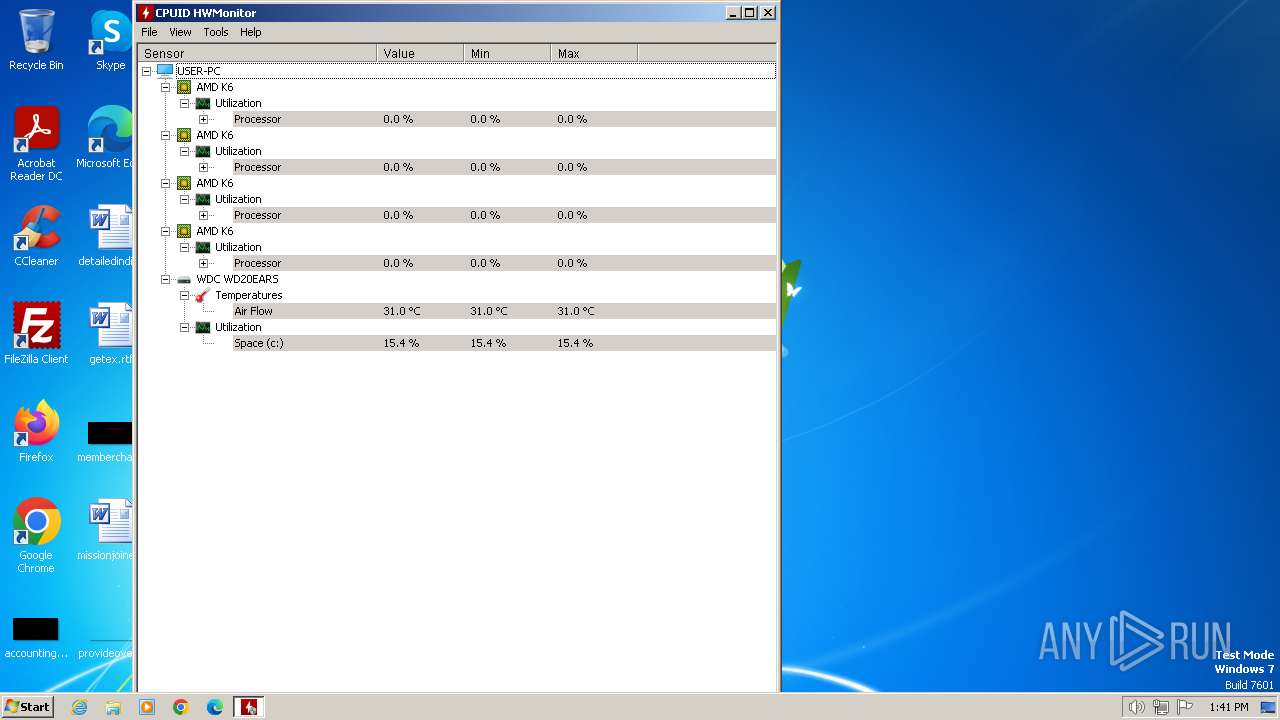This screenshot has width=1280, height=720.
Task: Collapse the WDC WD20EARS drive node
Action: point(165,279)
